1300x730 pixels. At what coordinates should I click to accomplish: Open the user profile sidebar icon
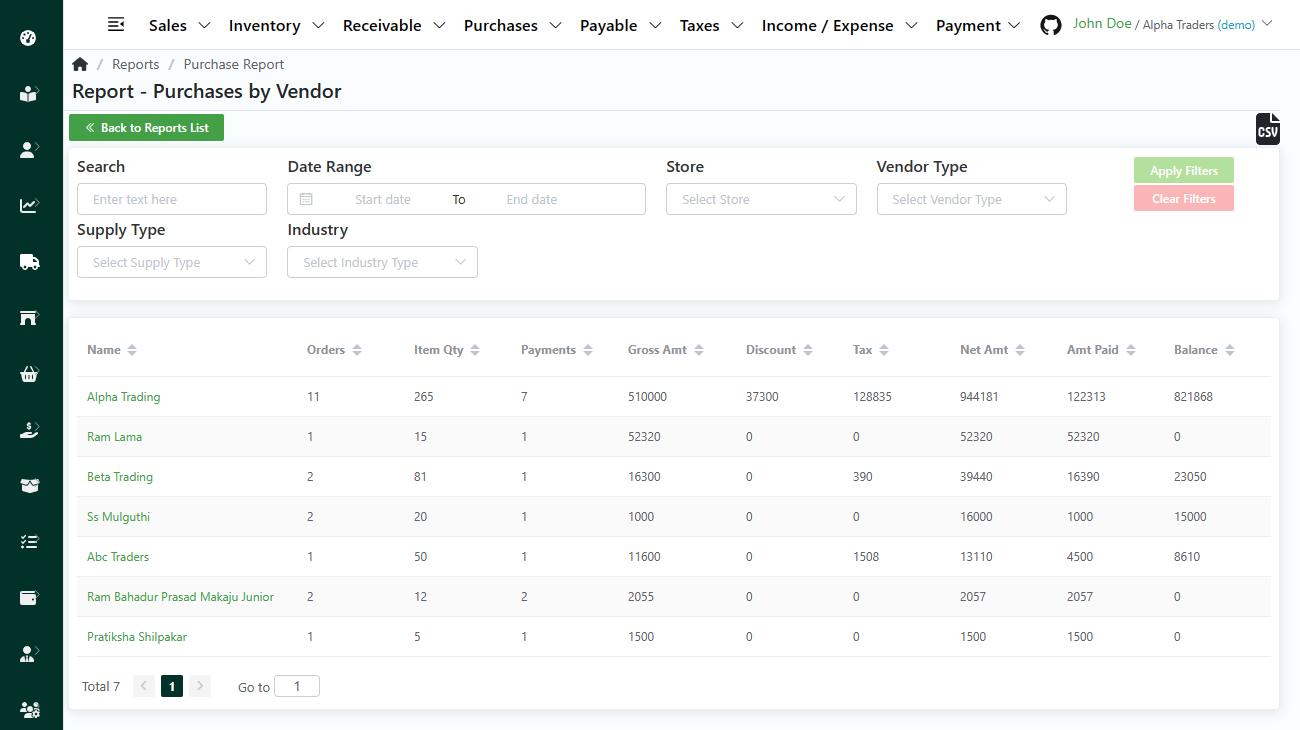click(x=29, y=150)
